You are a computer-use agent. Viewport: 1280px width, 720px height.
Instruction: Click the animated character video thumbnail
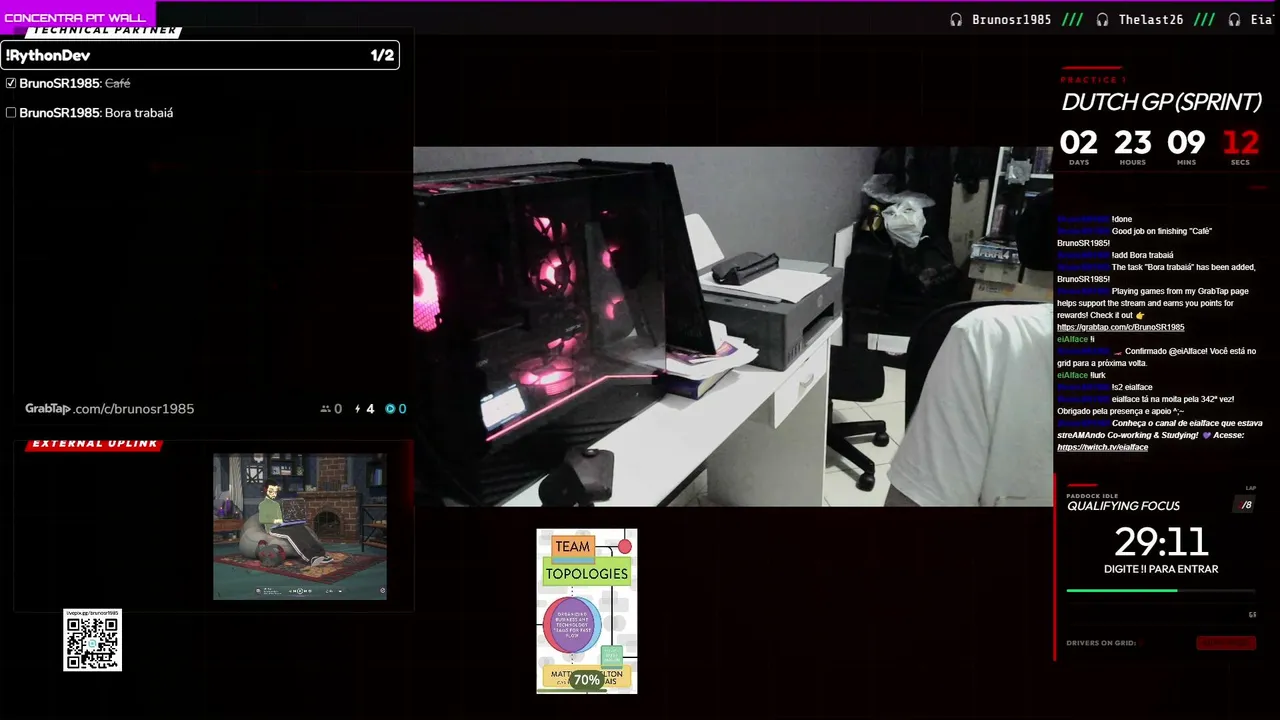(300, 526)
